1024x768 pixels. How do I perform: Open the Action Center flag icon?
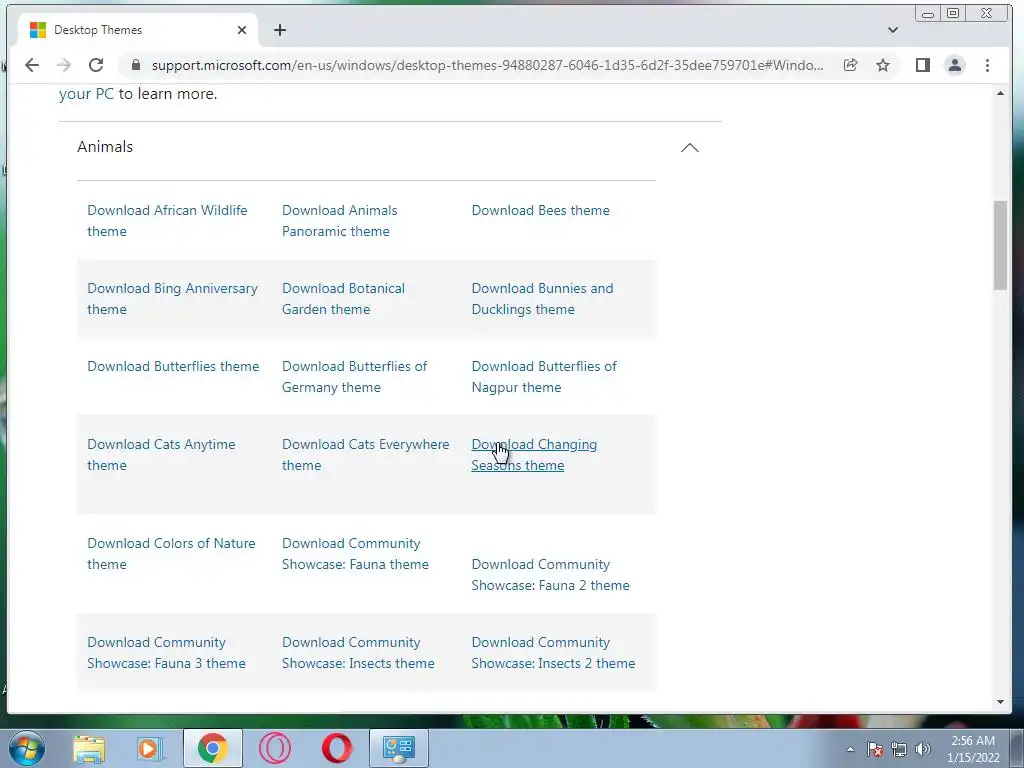pyautogui.click(x=875, y=749)
